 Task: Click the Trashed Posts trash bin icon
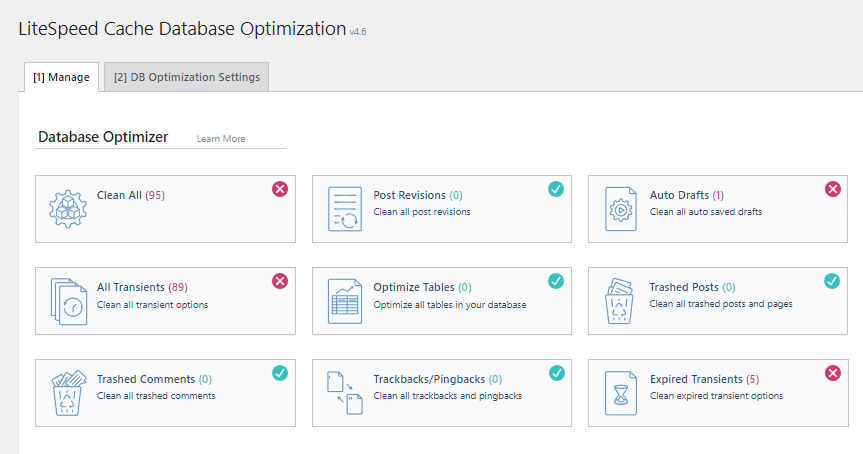620,300
